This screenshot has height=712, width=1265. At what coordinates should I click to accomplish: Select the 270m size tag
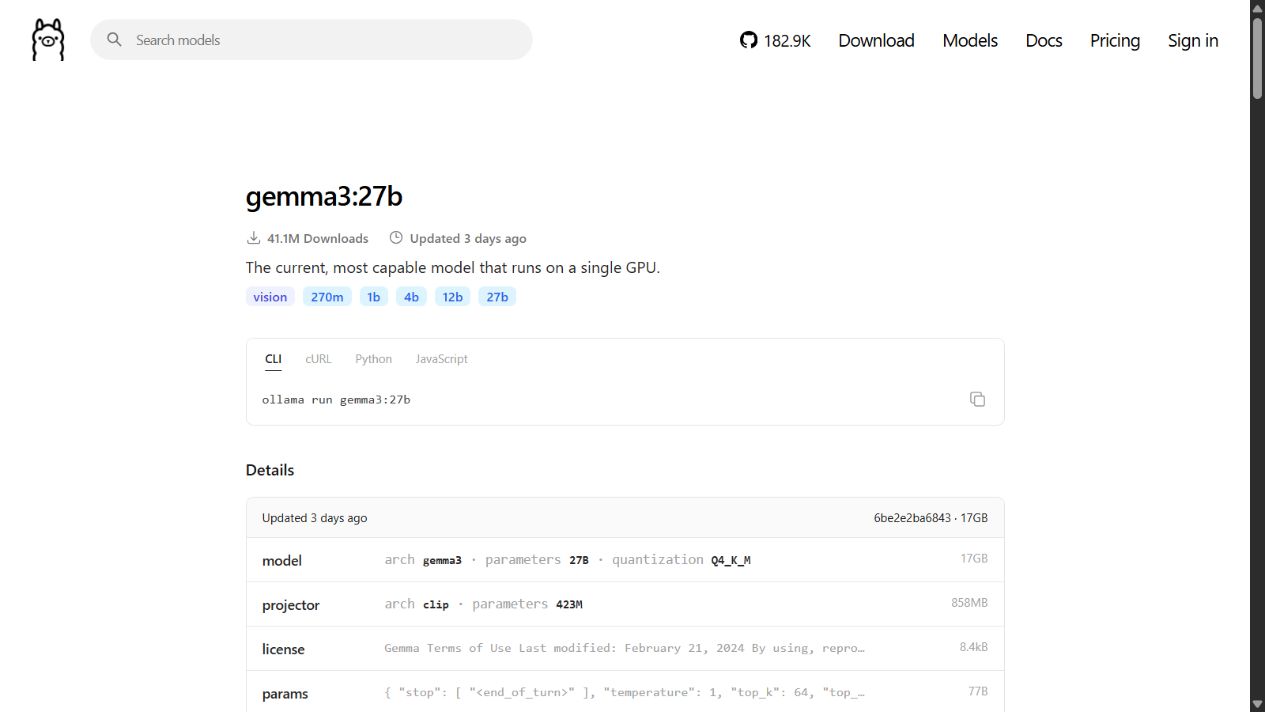(327, 297)
